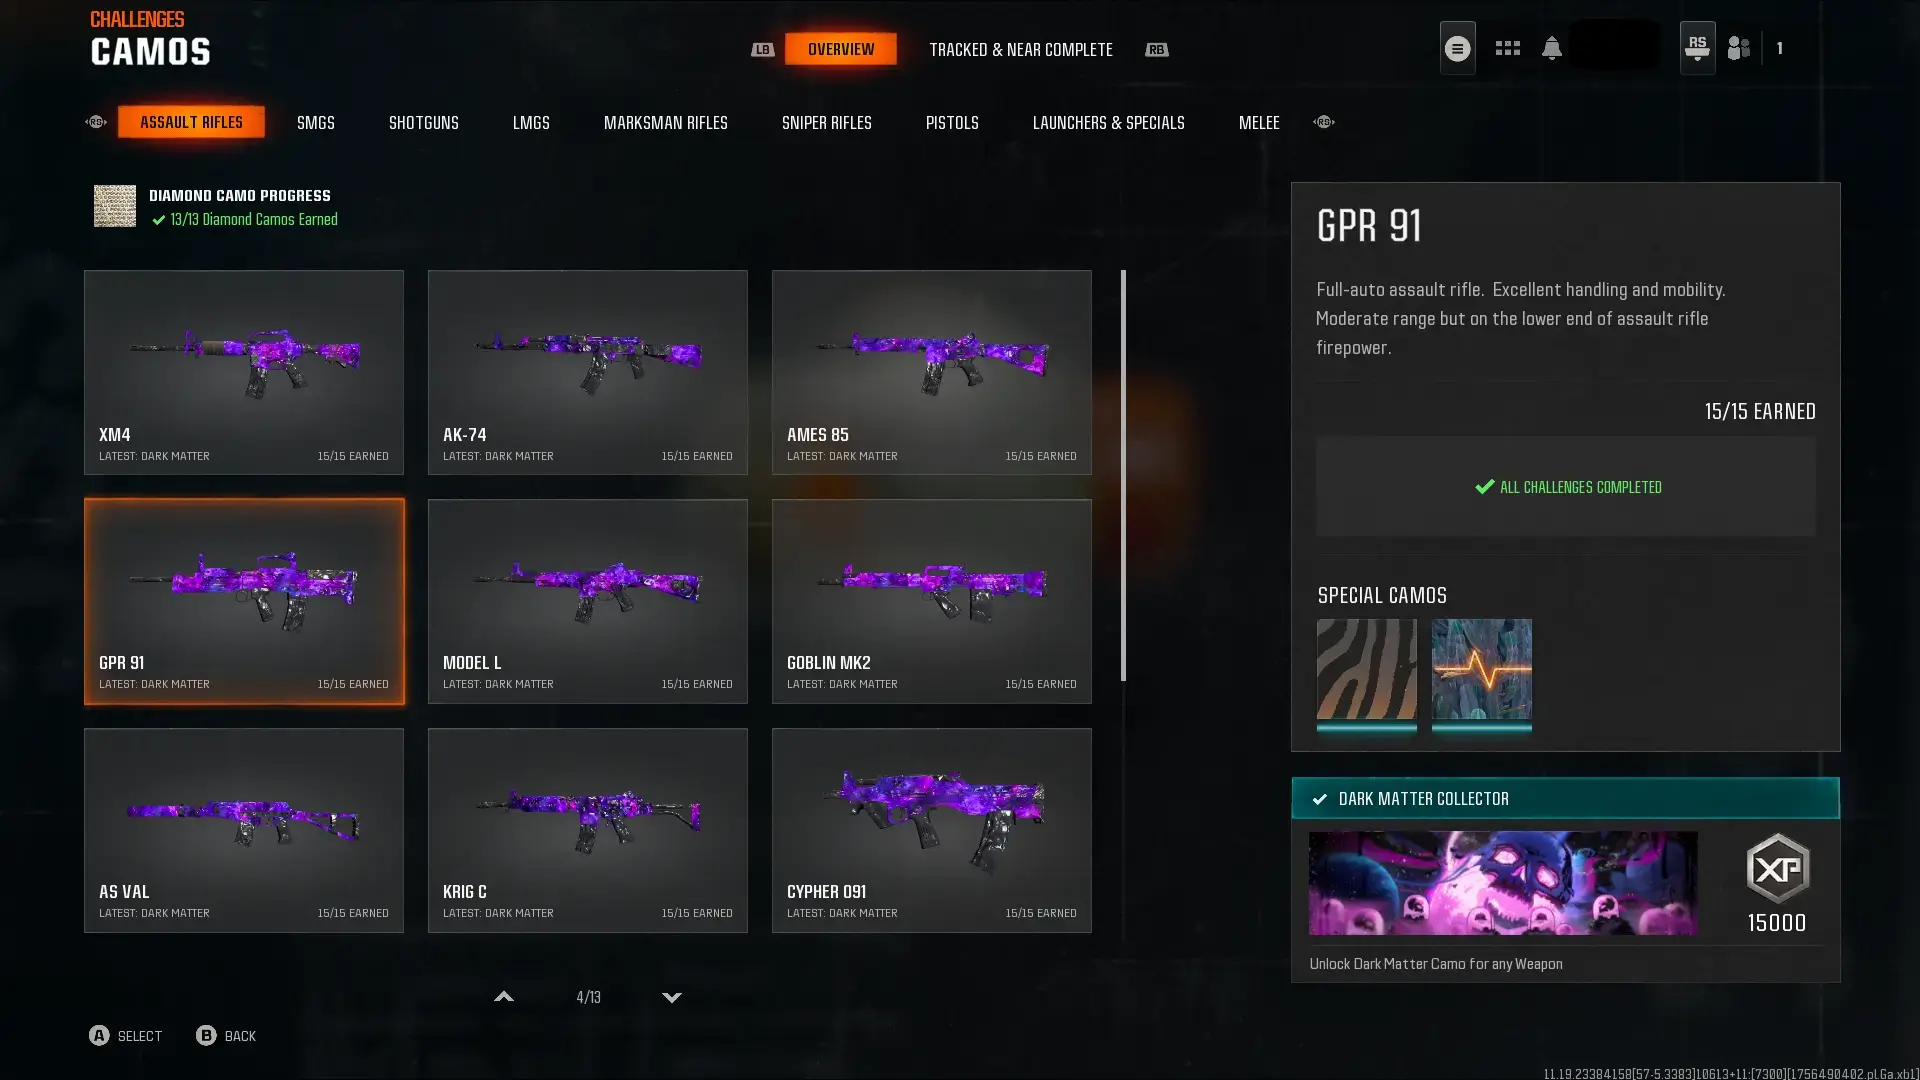Select the heartbeat pulse special camo

point(1481,669)
